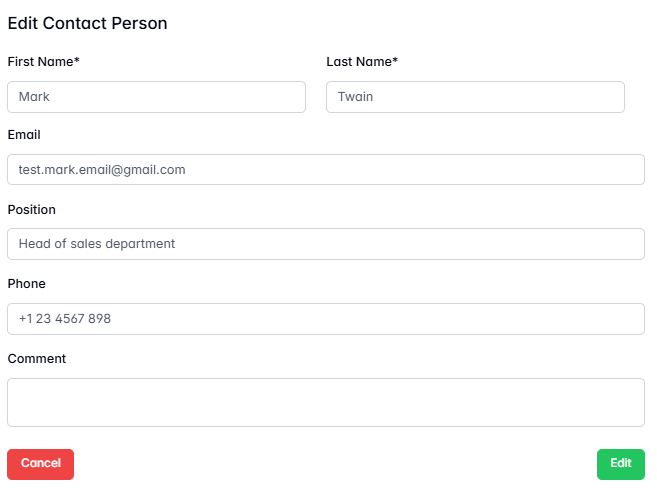This screenshot has width=657, height=490.
Task: Click the 'Email' field label
Action: click(24, 135)
